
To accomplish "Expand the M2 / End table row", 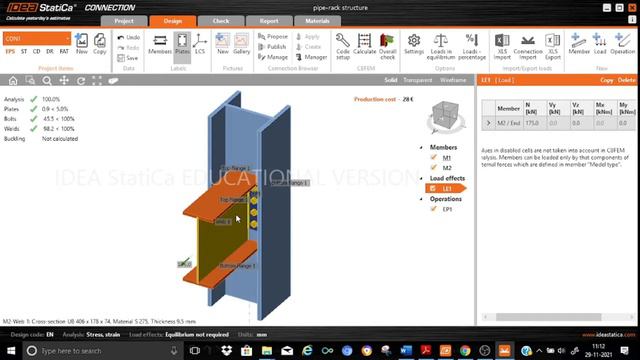I will (488, 123).
